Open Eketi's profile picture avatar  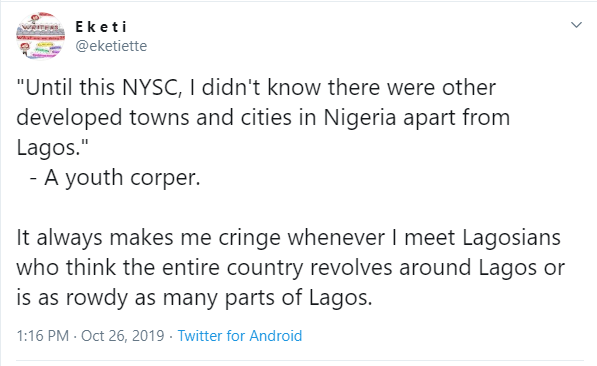click(x=41, y=36)
